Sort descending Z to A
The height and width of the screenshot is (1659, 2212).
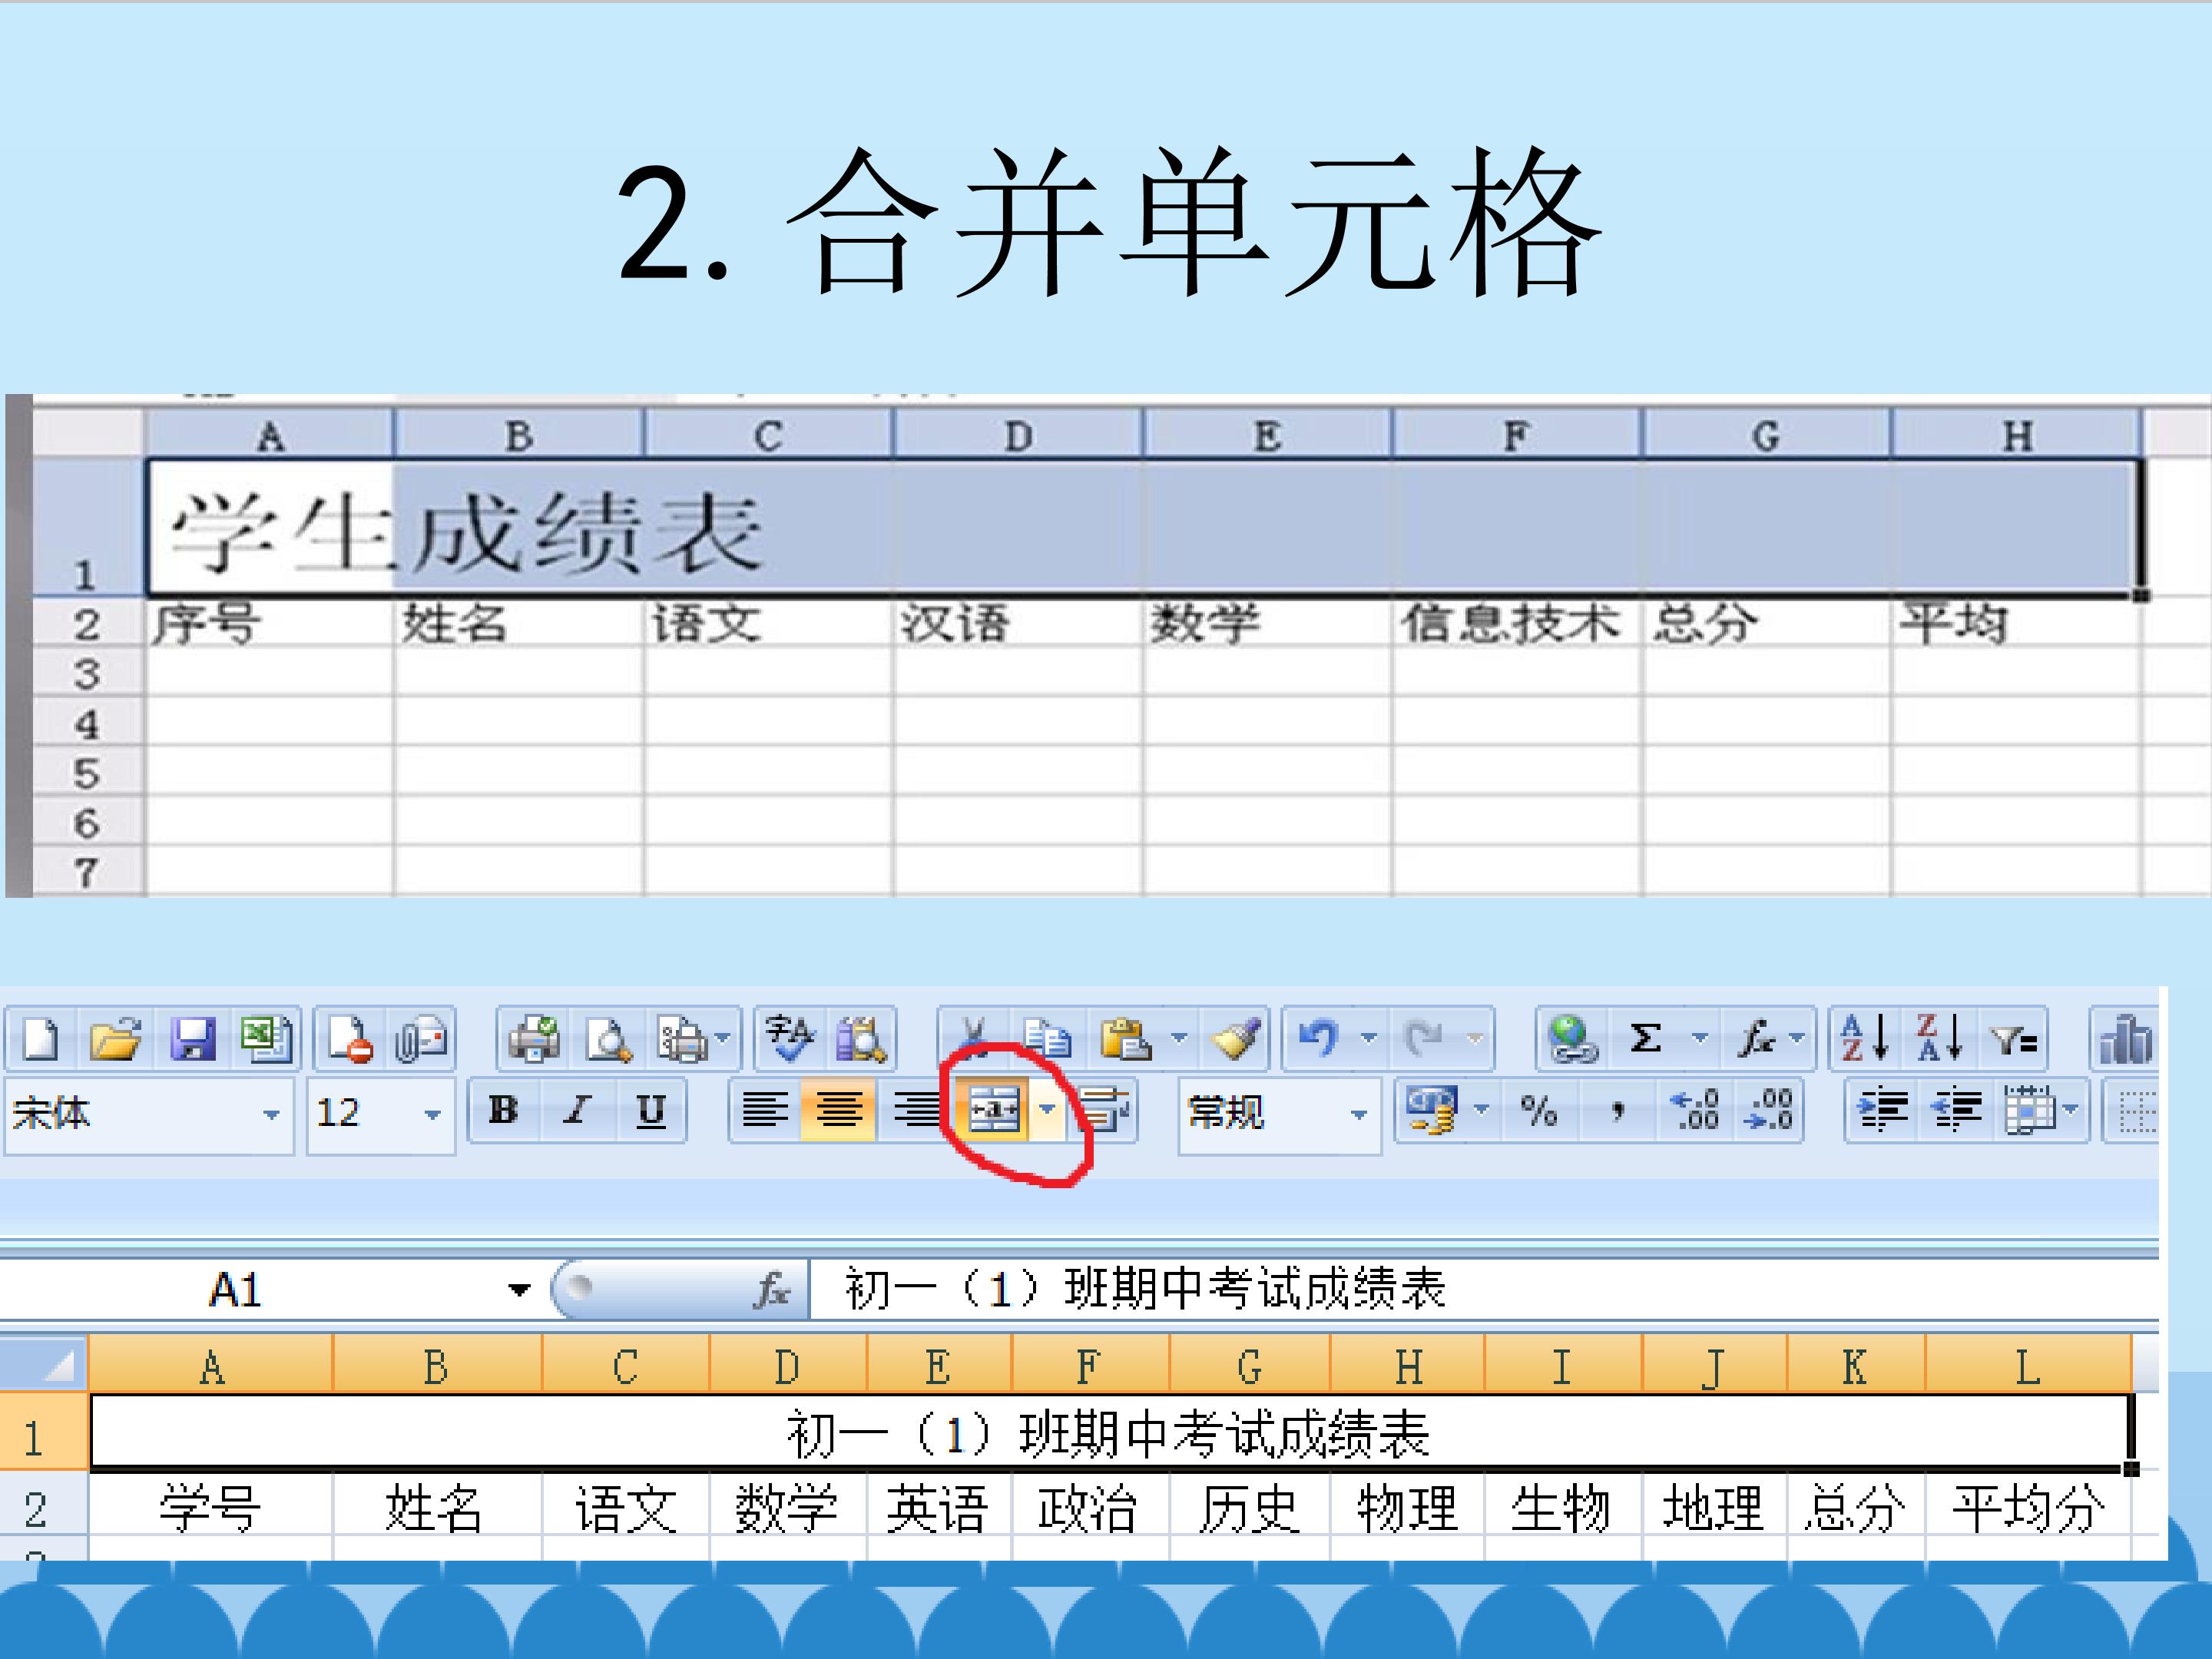1939,1037
